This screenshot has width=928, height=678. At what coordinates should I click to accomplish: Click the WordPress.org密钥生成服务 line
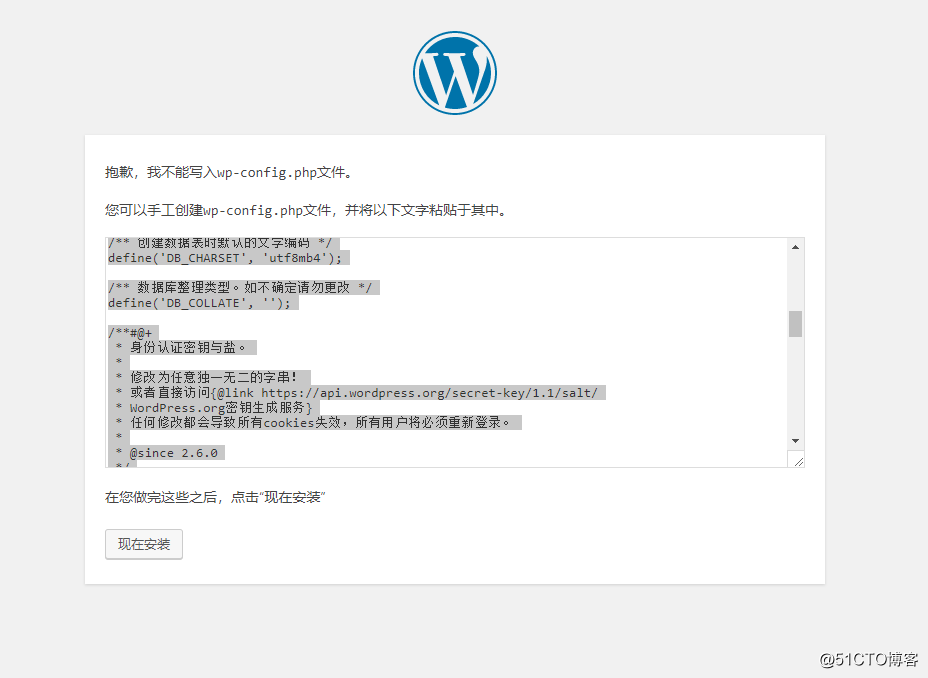click(x=214, y=408)
